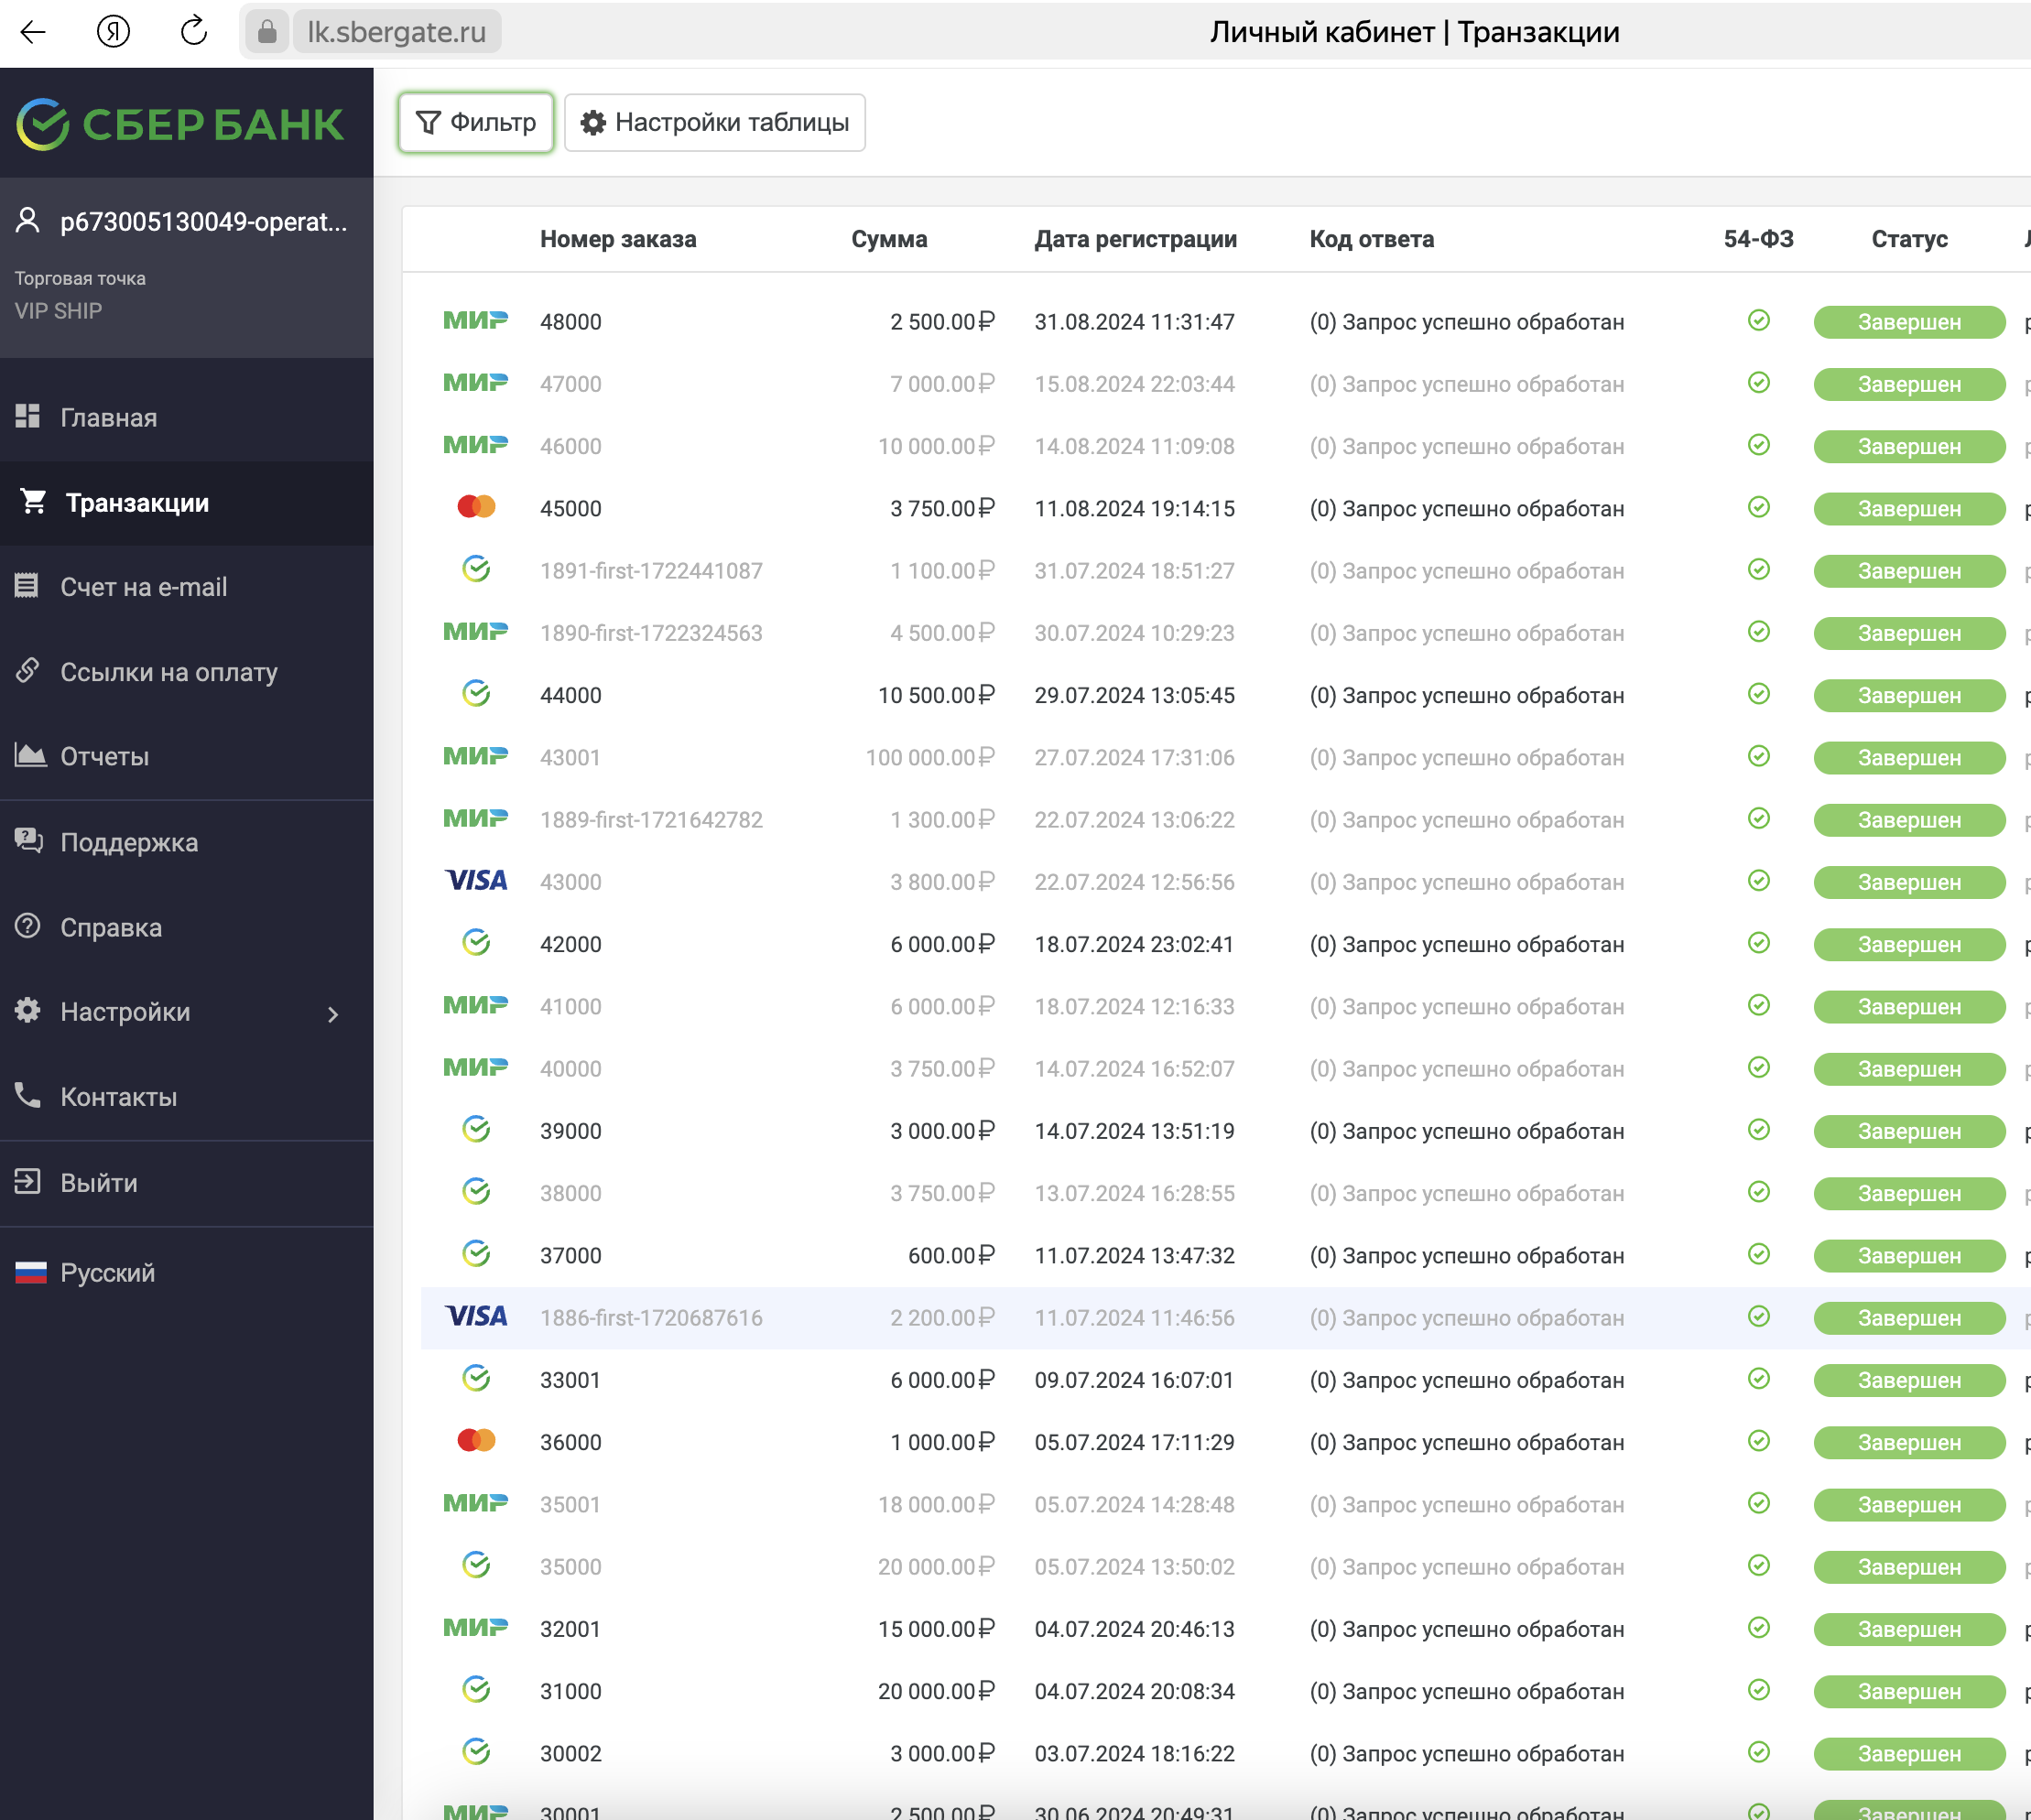Click response text for order 45000
The height and width of the screenshot is (1820, 2031).
tap(1467, 508)
